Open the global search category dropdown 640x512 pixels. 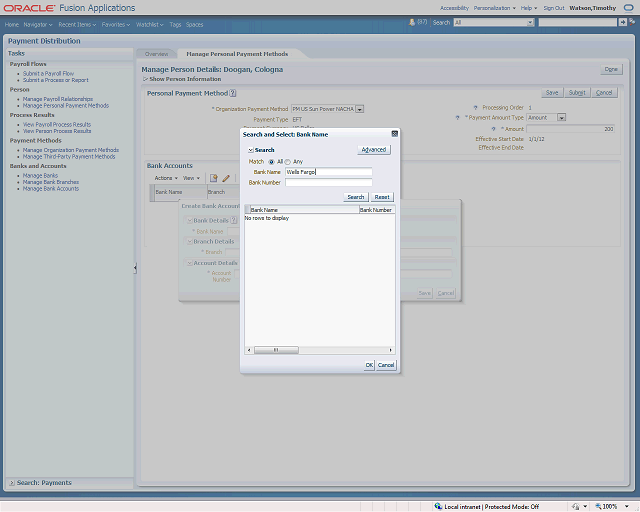pos(530,22)
